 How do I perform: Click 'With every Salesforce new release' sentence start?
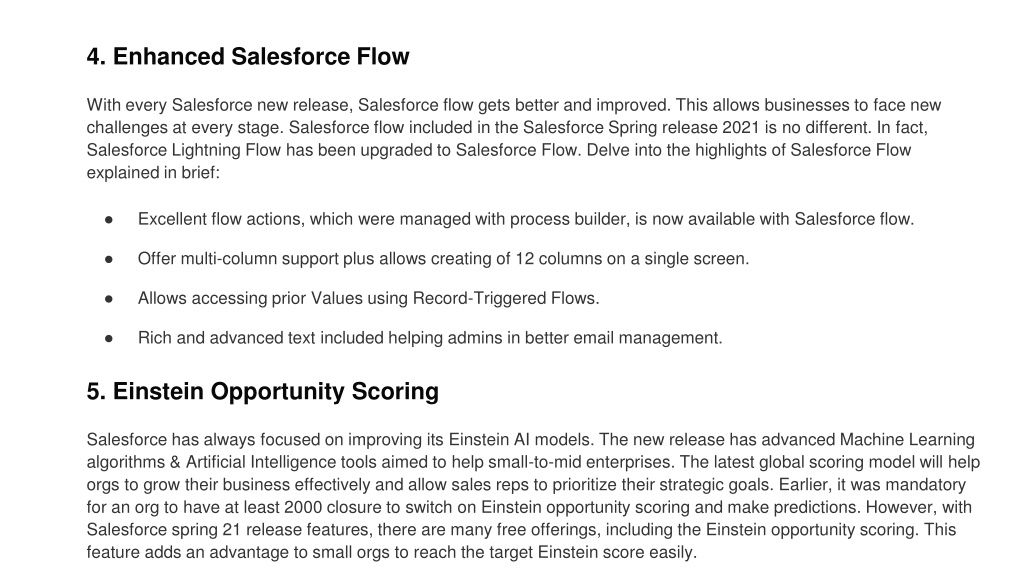(219, 105)
